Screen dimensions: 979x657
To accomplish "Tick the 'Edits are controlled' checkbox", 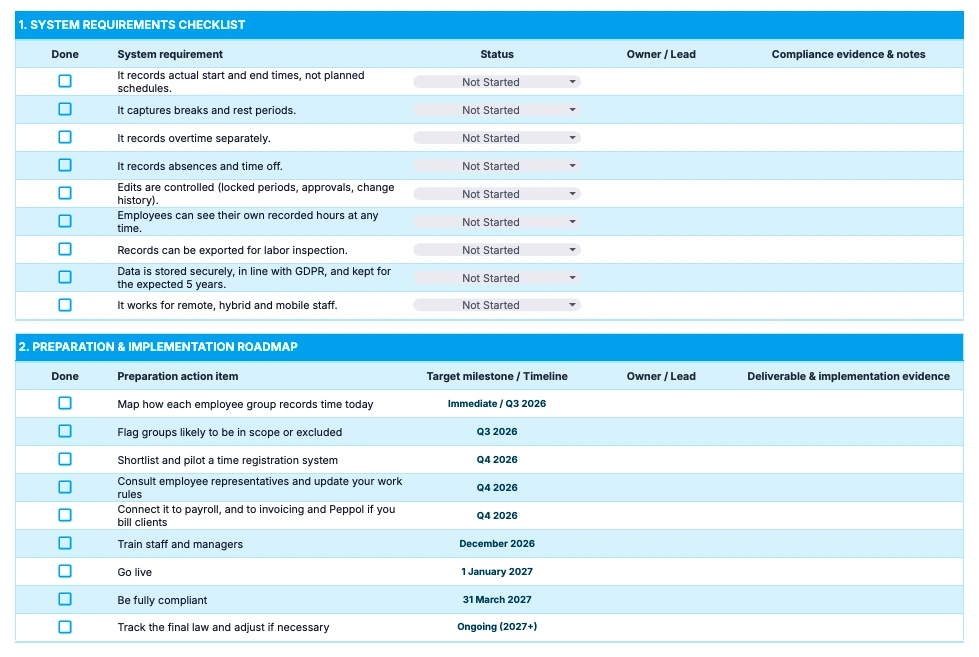I will 65,193.
